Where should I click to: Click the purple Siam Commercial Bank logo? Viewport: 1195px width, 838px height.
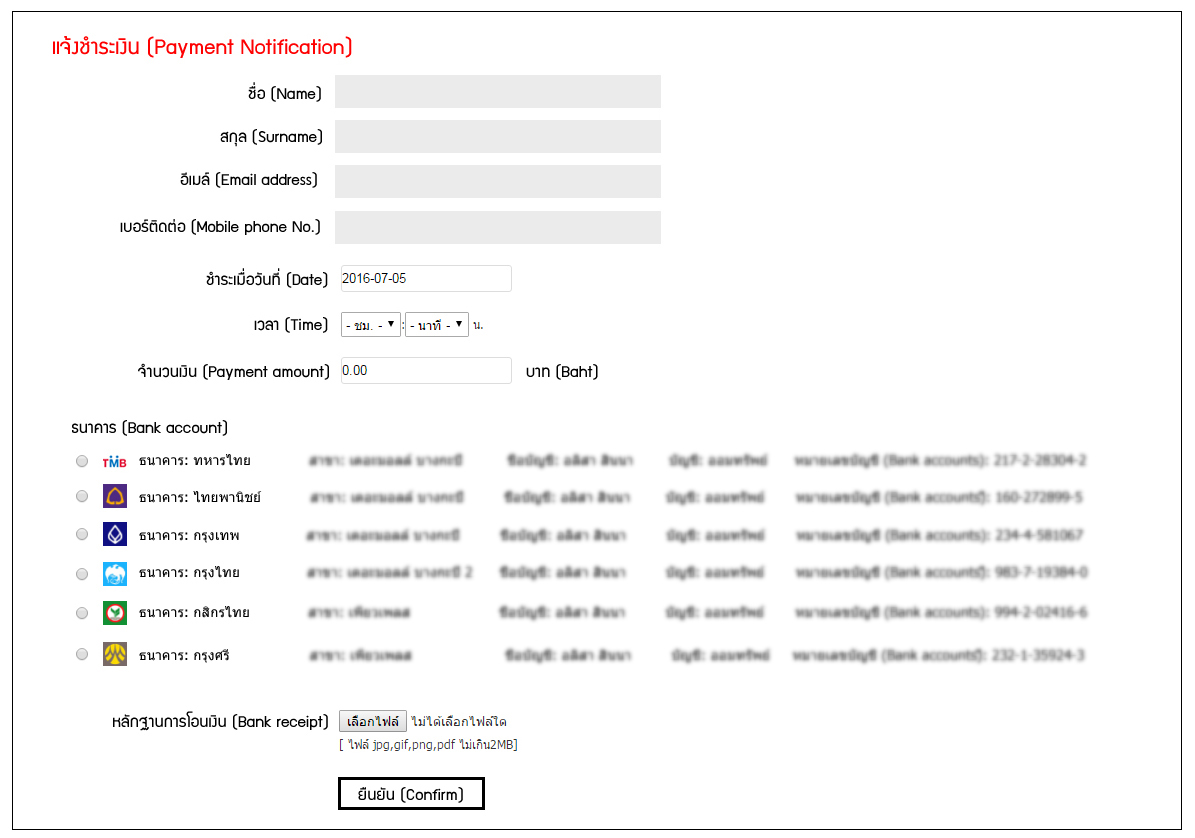(x=115, y=497)
